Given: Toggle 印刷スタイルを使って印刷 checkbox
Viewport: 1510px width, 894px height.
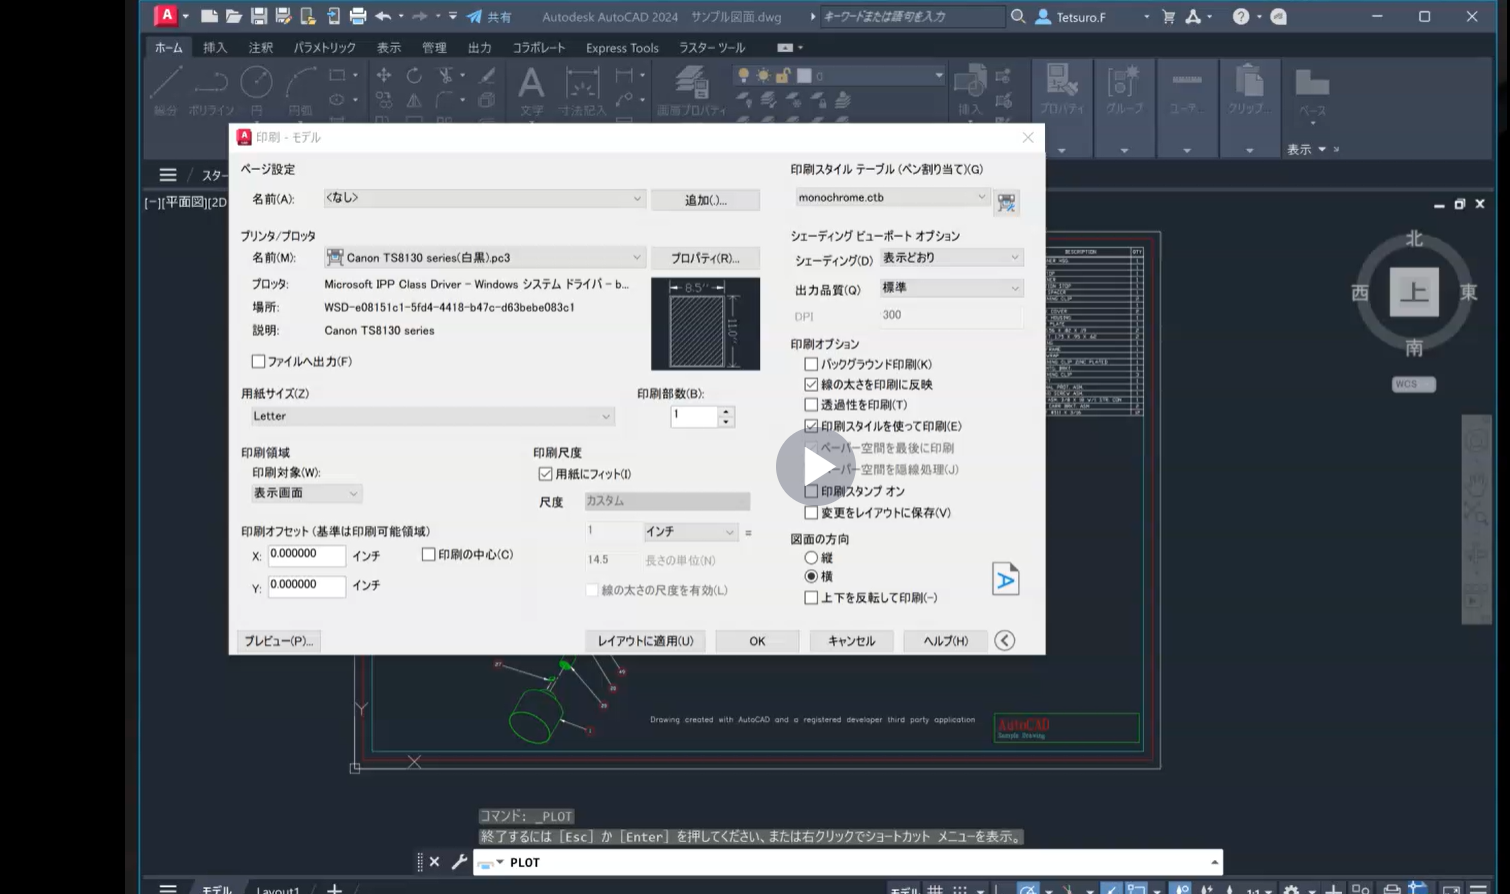Looking at the screenshot, I should tap(811, 426).
